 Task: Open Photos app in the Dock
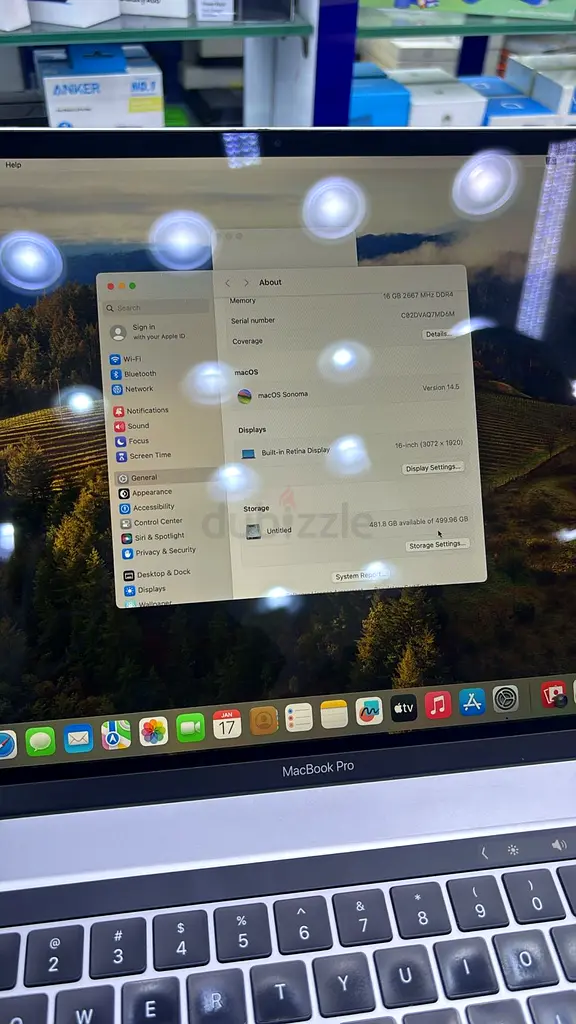(x=153, y=731)
